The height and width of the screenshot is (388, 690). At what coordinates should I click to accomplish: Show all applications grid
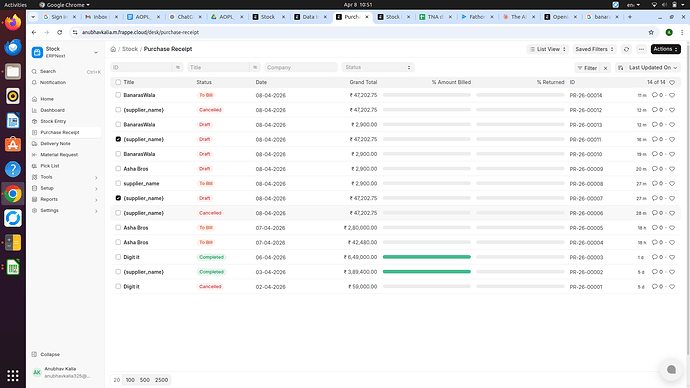point(13,375)
